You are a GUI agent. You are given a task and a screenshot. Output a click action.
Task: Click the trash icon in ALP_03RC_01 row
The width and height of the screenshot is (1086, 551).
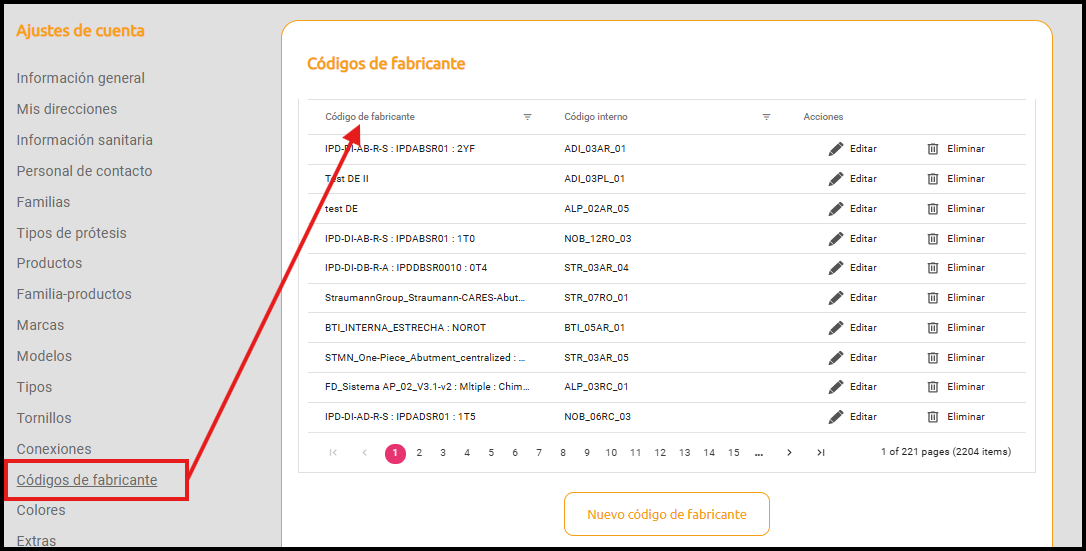(x=933, y=386)
